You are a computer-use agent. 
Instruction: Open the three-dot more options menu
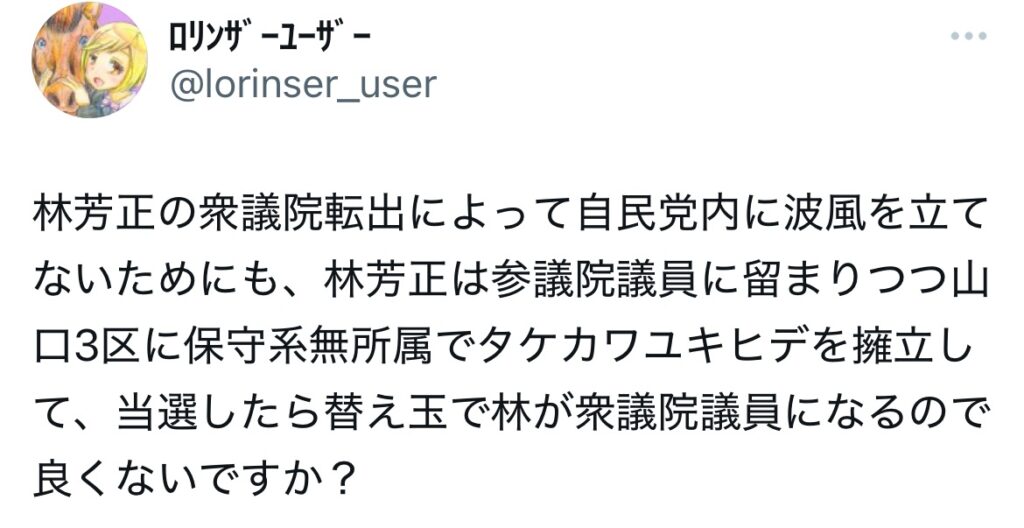tap(968, 37)
